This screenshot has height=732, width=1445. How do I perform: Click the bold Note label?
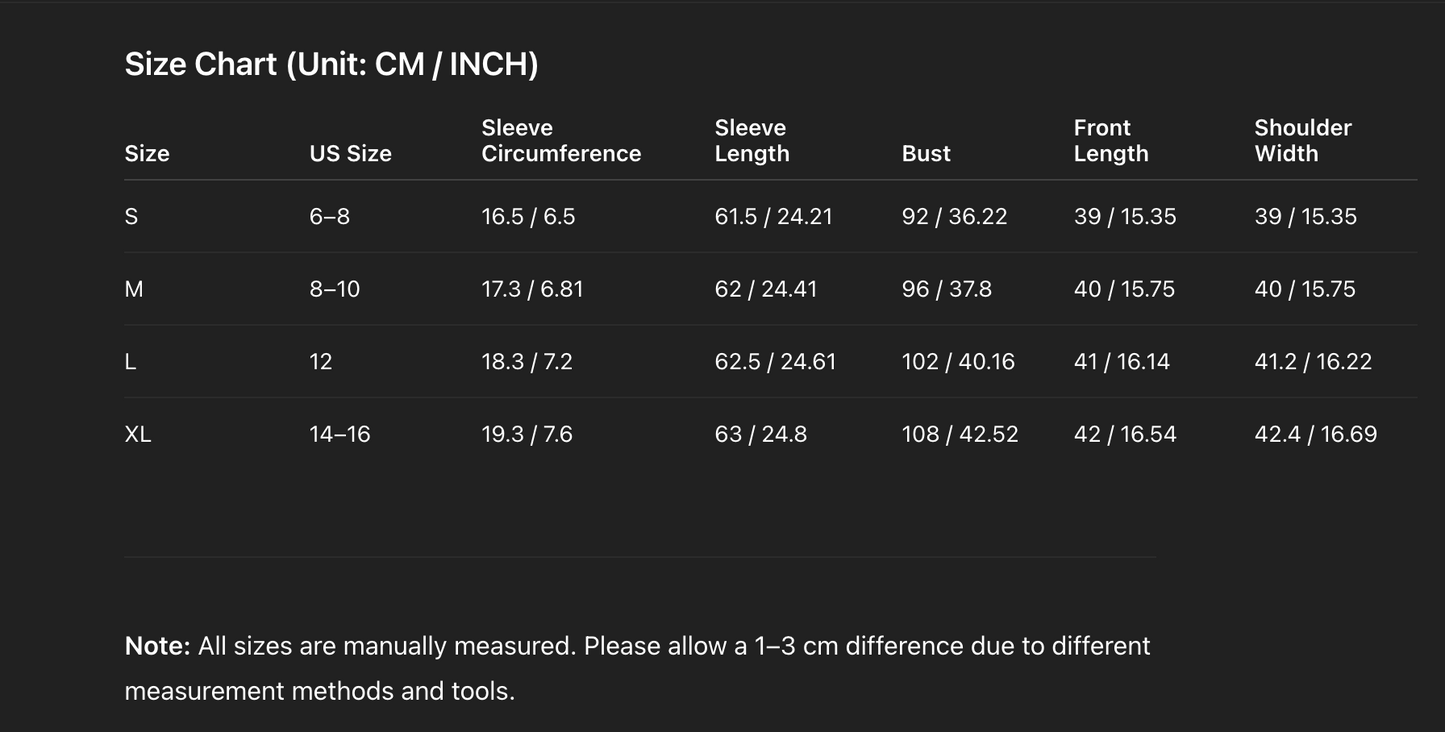(x=157, y=646)
